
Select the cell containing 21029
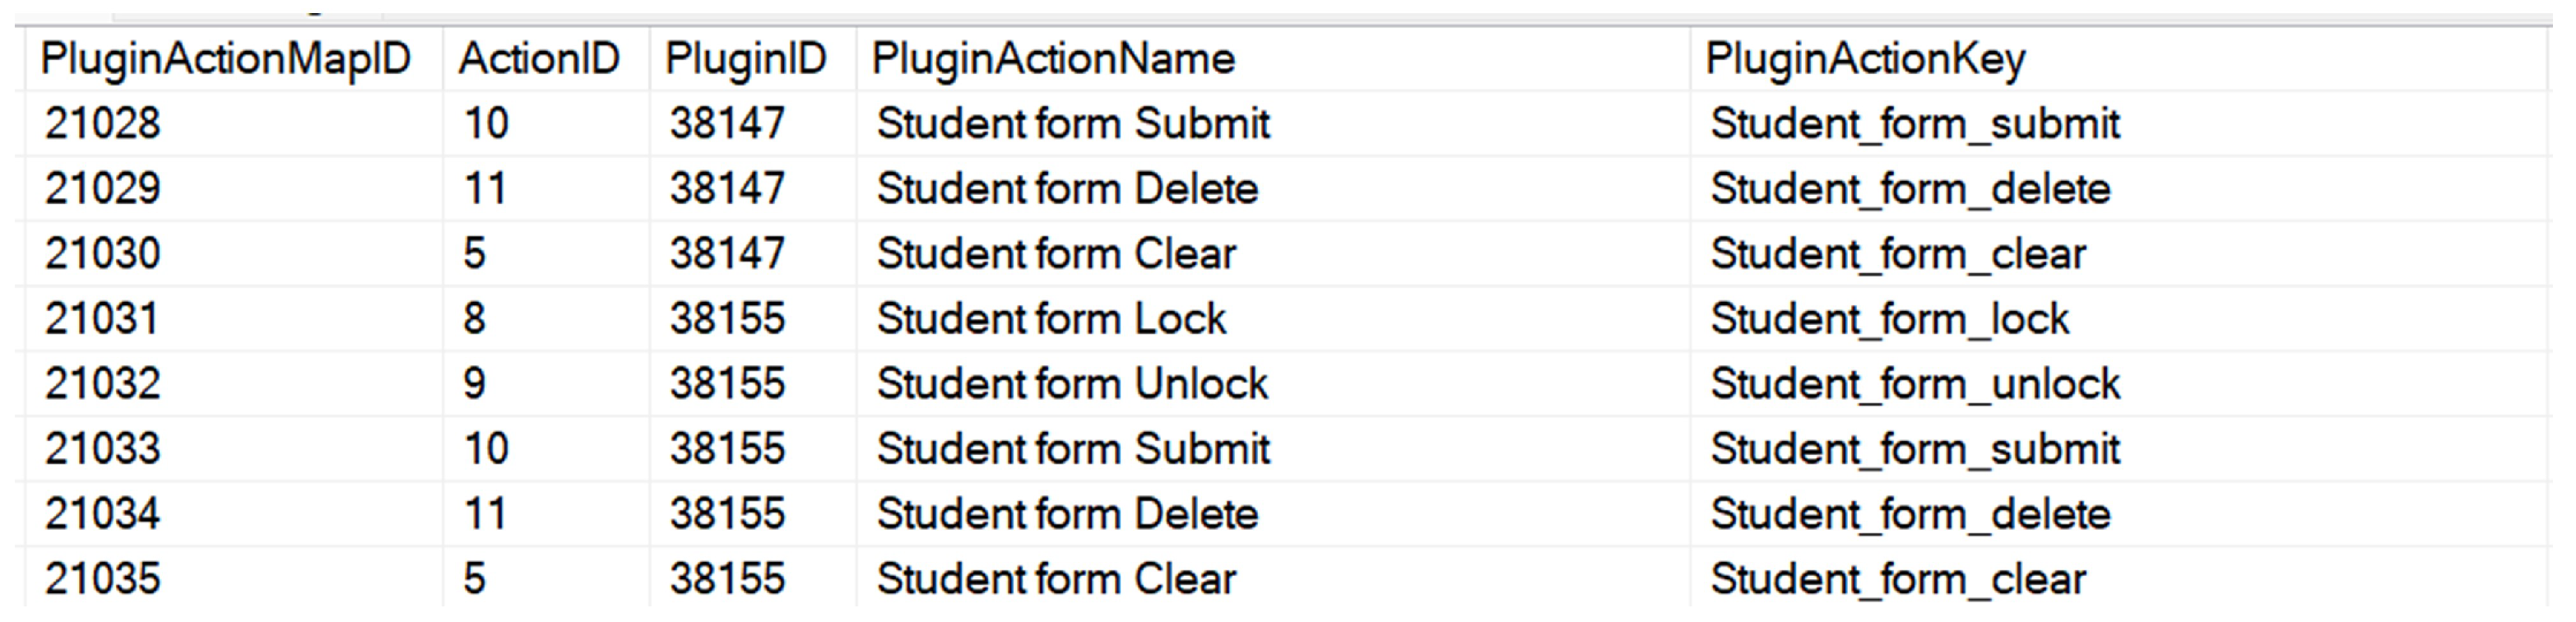pos(103,189)
